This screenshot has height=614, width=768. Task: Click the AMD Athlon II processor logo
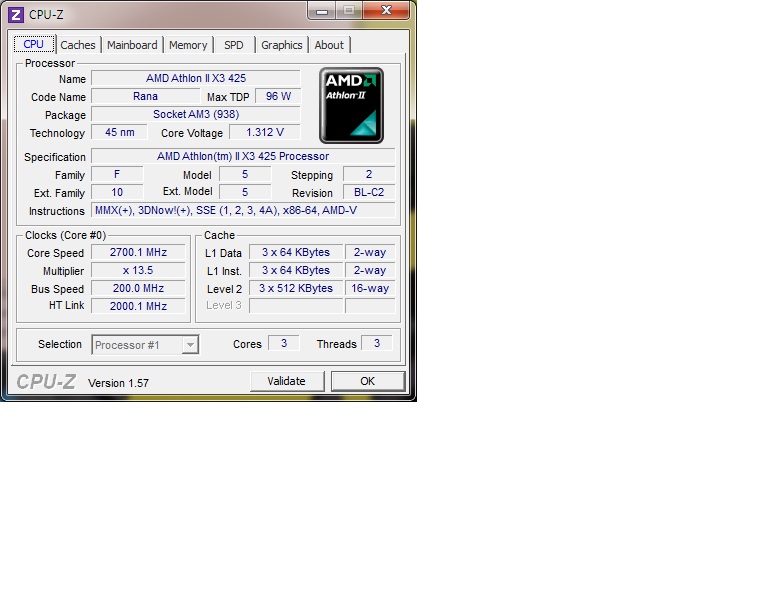coord(351,105)
